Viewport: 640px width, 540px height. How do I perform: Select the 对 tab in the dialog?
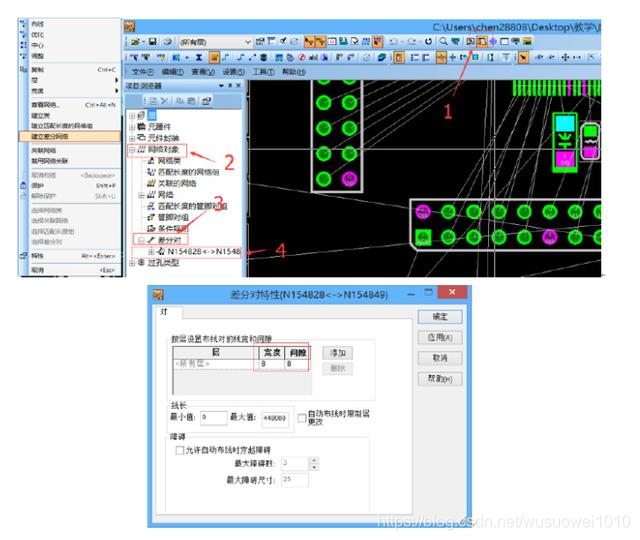(164, 312)
